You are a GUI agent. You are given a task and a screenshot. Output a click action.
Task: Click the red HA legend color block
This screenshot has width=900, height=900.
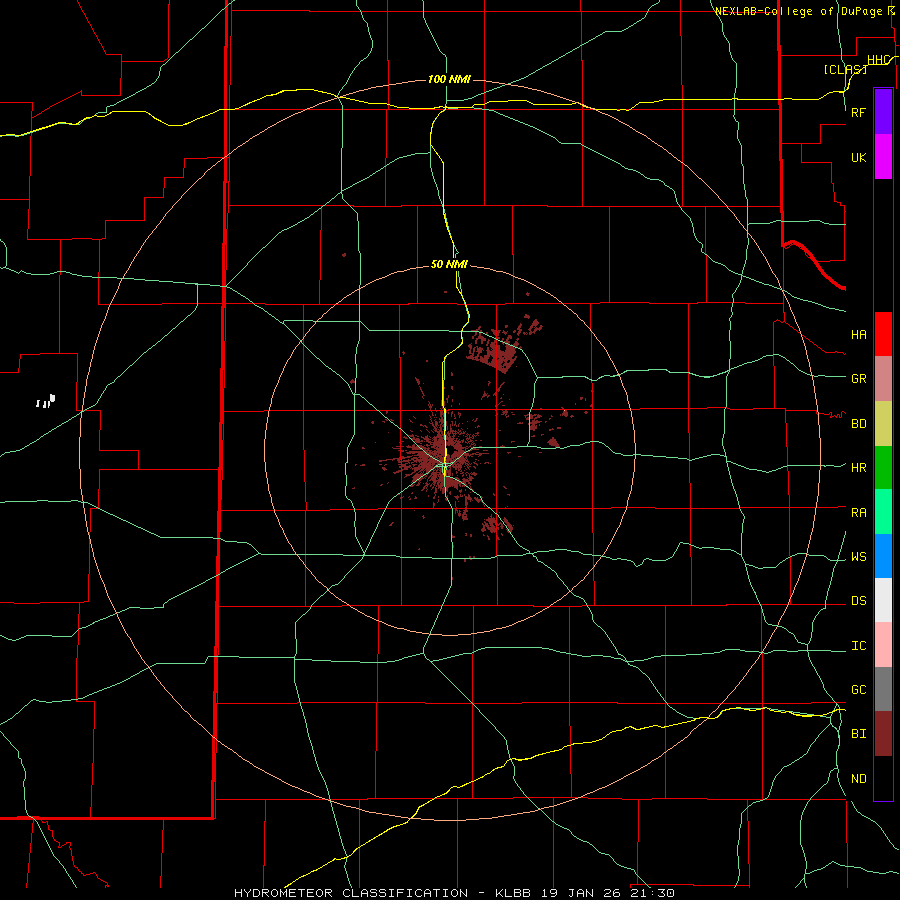tap(883, 334)
